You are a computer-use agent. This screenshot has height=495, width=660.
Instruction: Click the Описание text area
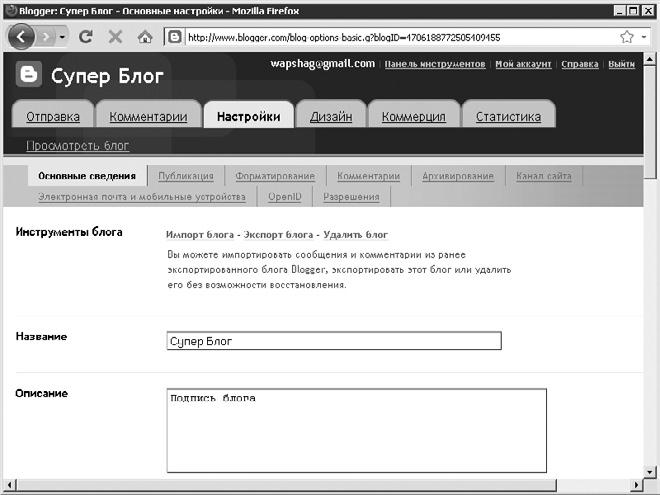[357, 430]
